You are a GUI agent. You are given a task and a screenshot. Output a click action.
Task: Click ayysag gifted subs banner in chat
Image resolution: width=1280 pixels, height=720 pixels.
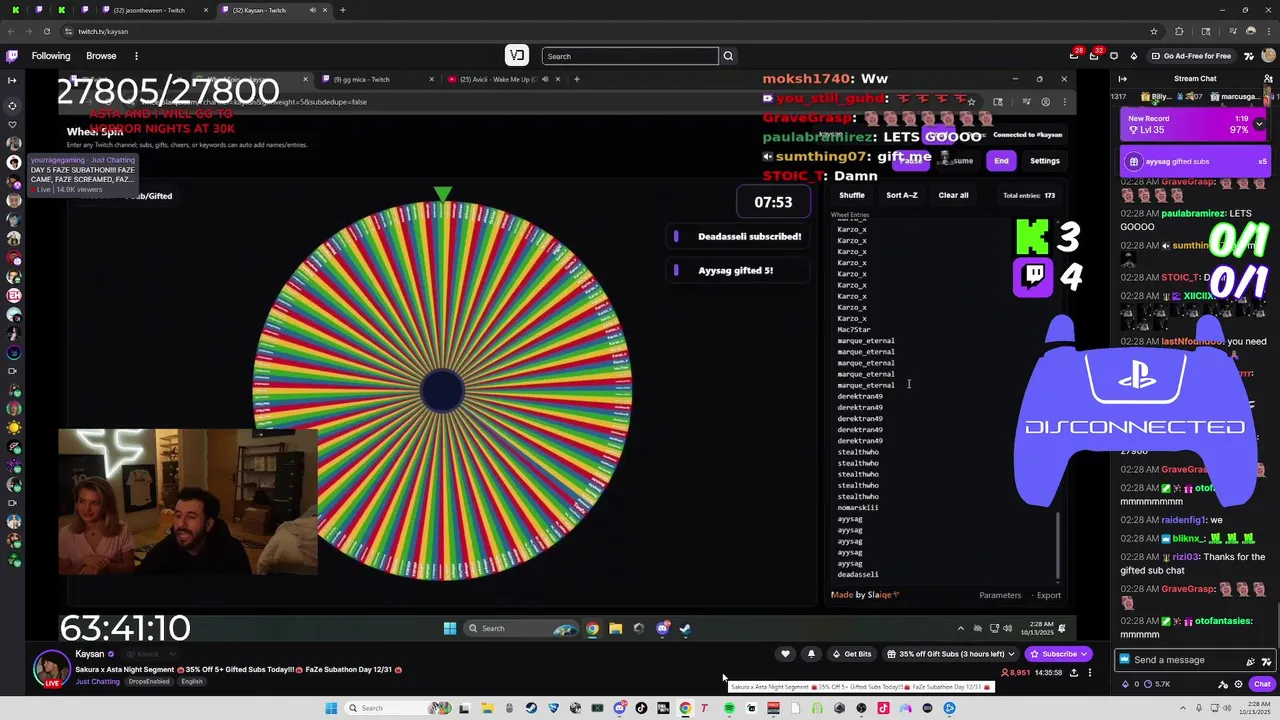pos(1196,161)
